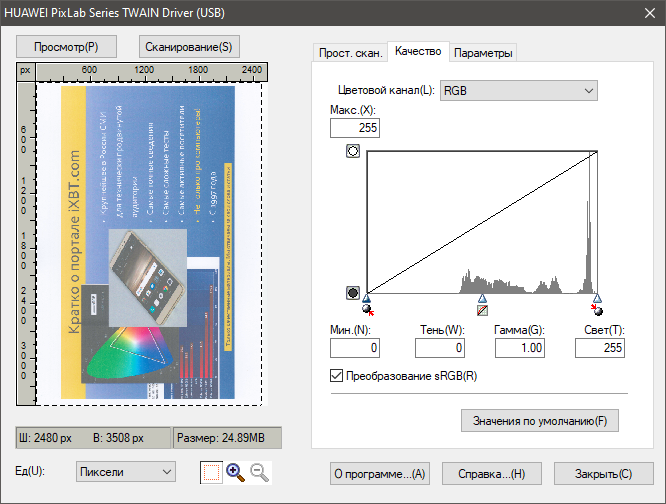Zoom in on the preview
Image resolution: width=666 pixels, height=504 pixels.
[x=235, y=473]
